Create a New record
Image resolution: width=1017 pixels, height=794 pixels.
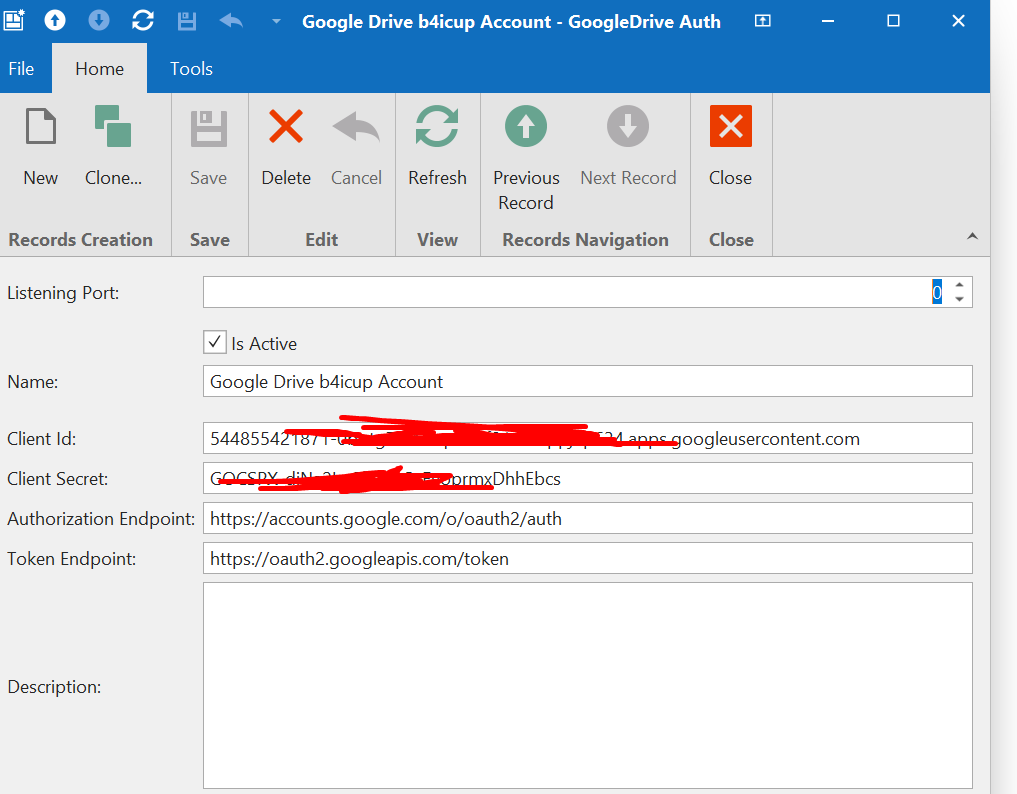tap(41, 147)
